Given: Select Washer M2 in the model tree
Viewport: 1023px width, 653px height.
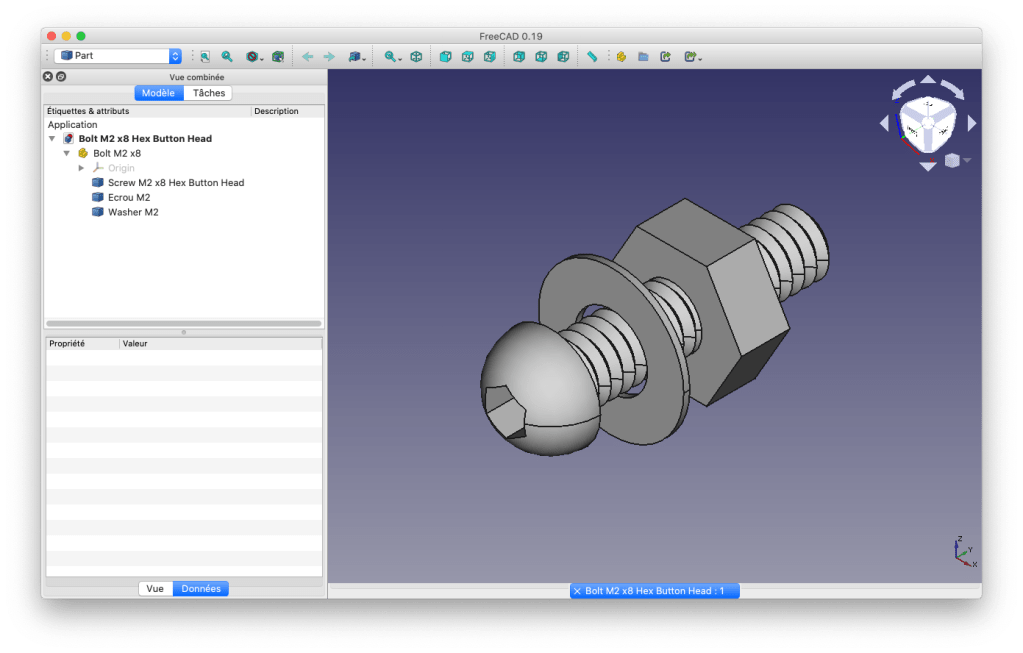Looking at the screenshot, I should point(133,212).
